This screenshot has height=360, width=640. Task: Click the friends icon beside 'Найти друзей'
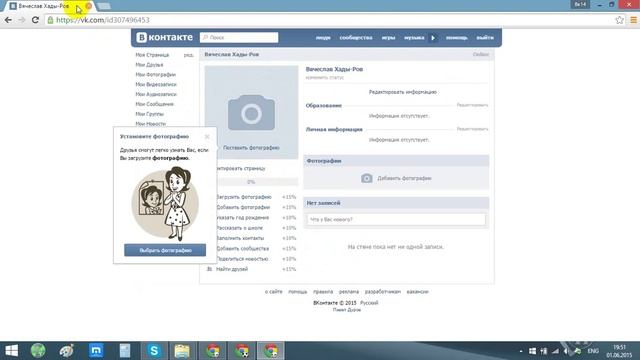coord(209,269)
